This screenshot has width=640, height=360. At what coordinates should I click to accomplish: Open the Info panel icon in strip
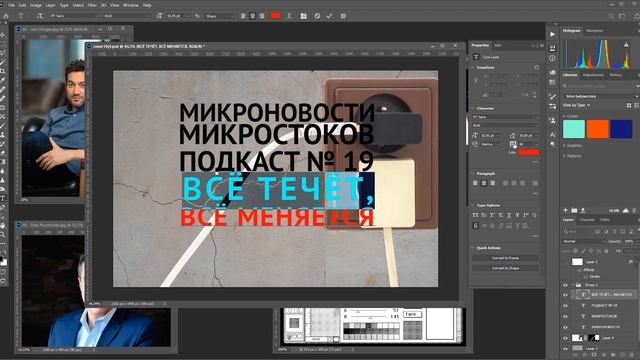tap(553, 58)
